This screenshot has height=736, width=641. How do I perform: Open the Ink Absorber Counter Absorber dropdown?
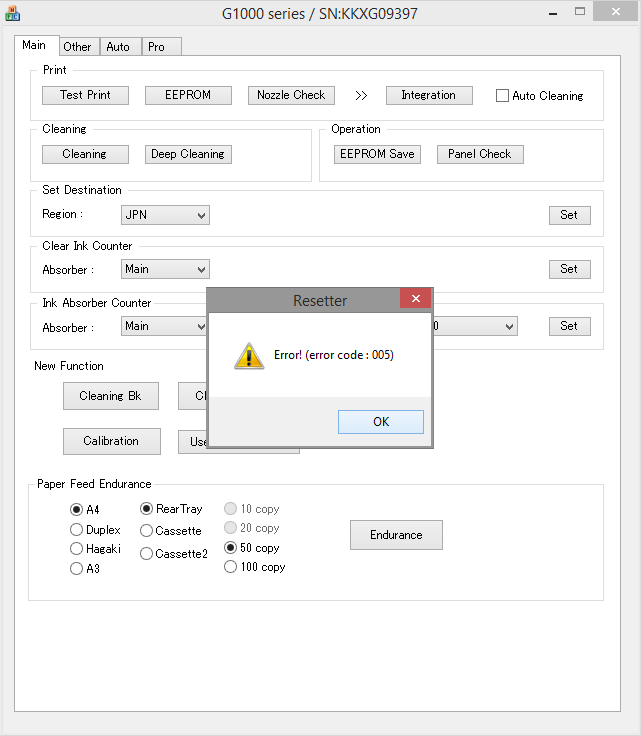coord(164,326)
